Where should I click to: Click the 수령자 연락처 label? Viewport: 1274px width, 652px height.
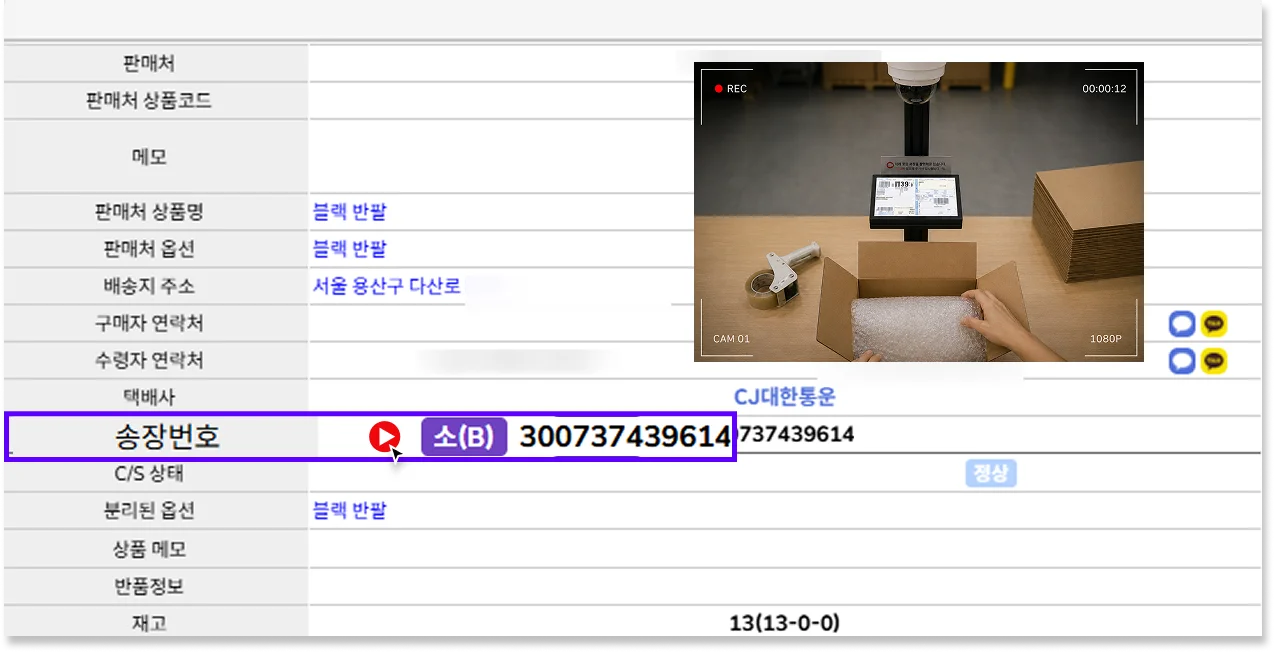[148, 360]
